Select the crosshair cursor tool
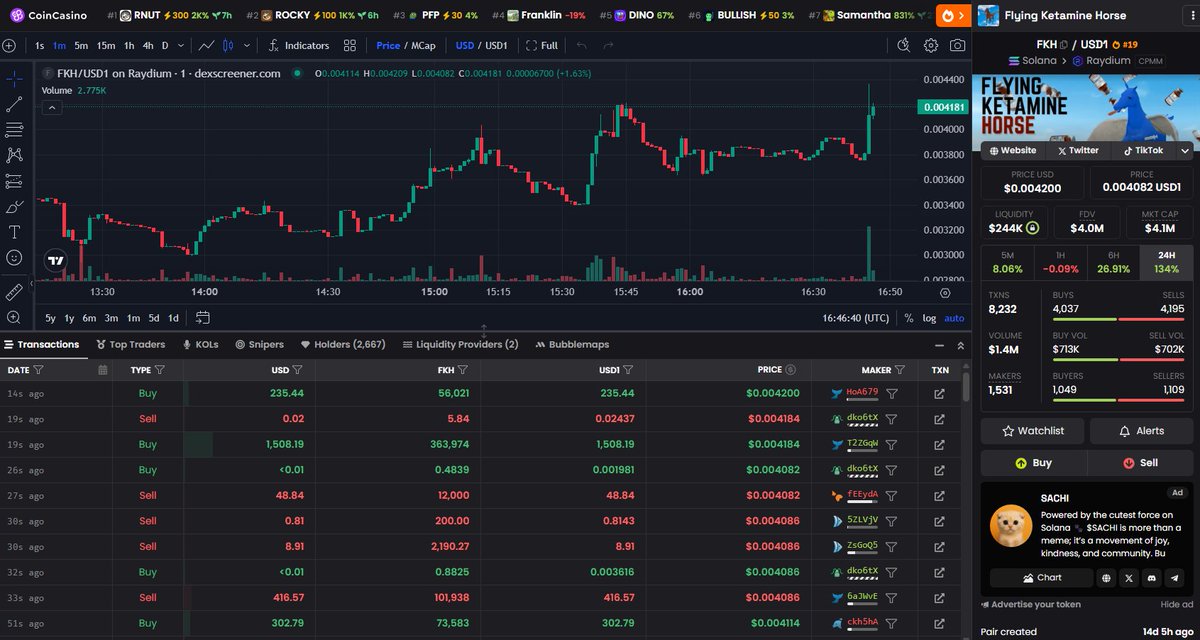This screenshot has width=1200, height=640. tap(14, 77)
